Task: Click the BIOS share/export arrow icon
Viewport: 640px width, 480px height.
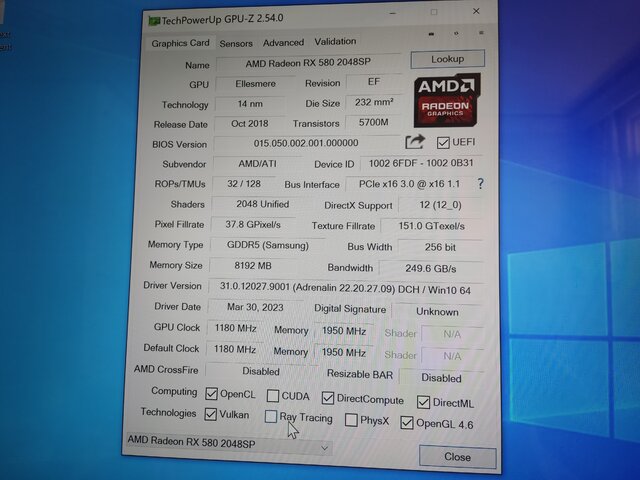Action: [x=415, y=142]
